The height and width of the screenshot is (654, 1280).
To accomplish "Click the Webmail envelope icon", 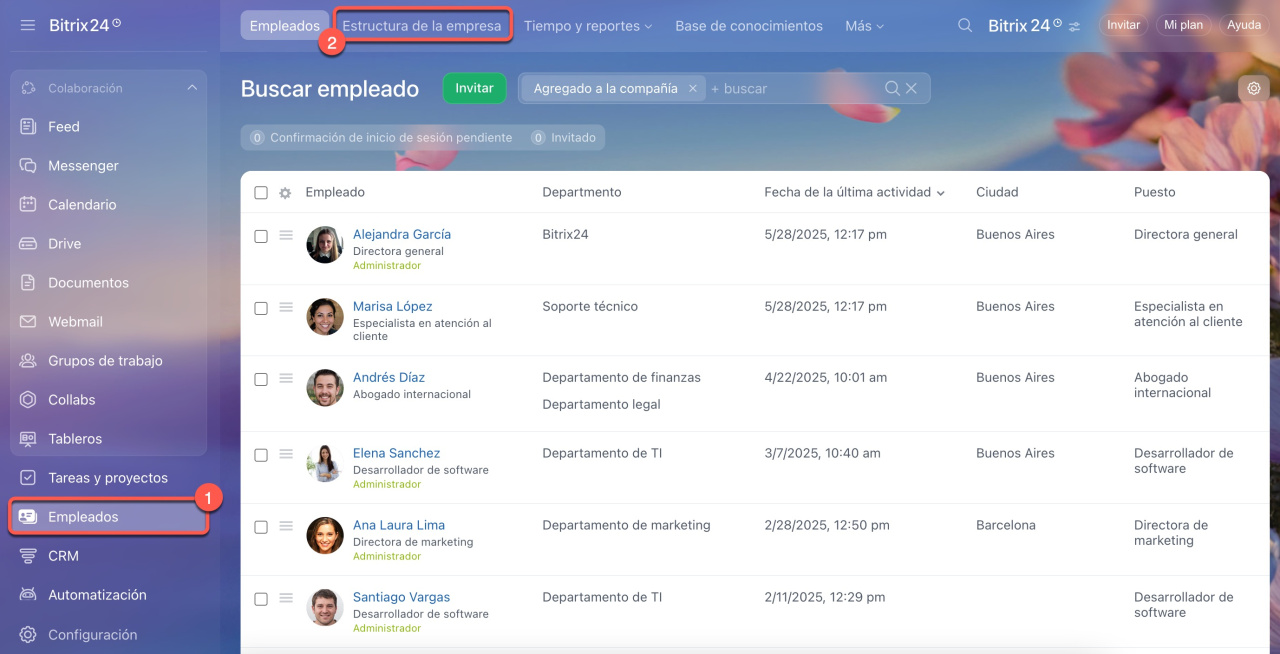I will (x=28, y=322).
